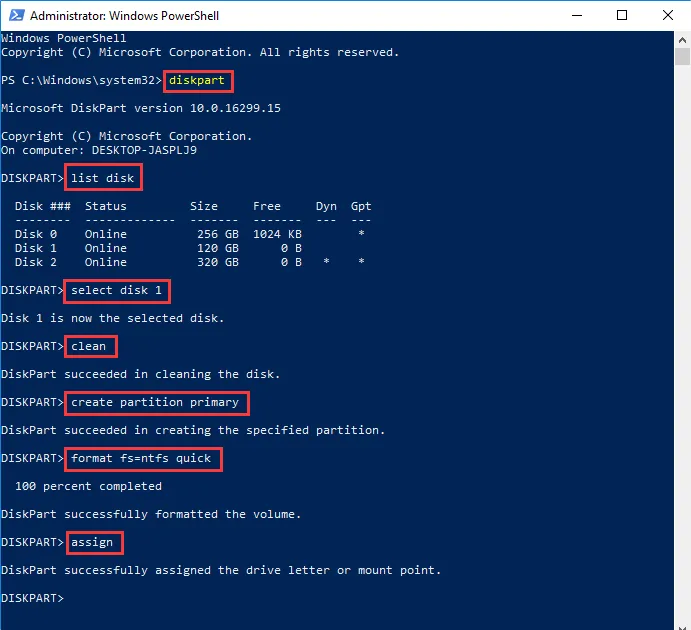Click the scrollbar up arrow

pyautogui.click(x=683, y=40)
